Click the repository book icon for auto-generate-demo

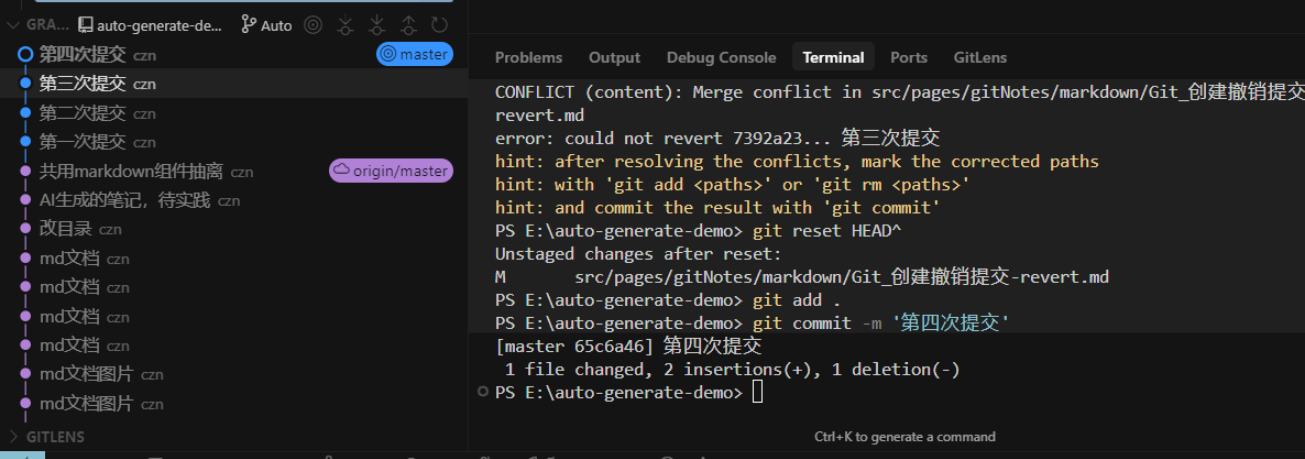click(85, 25)
